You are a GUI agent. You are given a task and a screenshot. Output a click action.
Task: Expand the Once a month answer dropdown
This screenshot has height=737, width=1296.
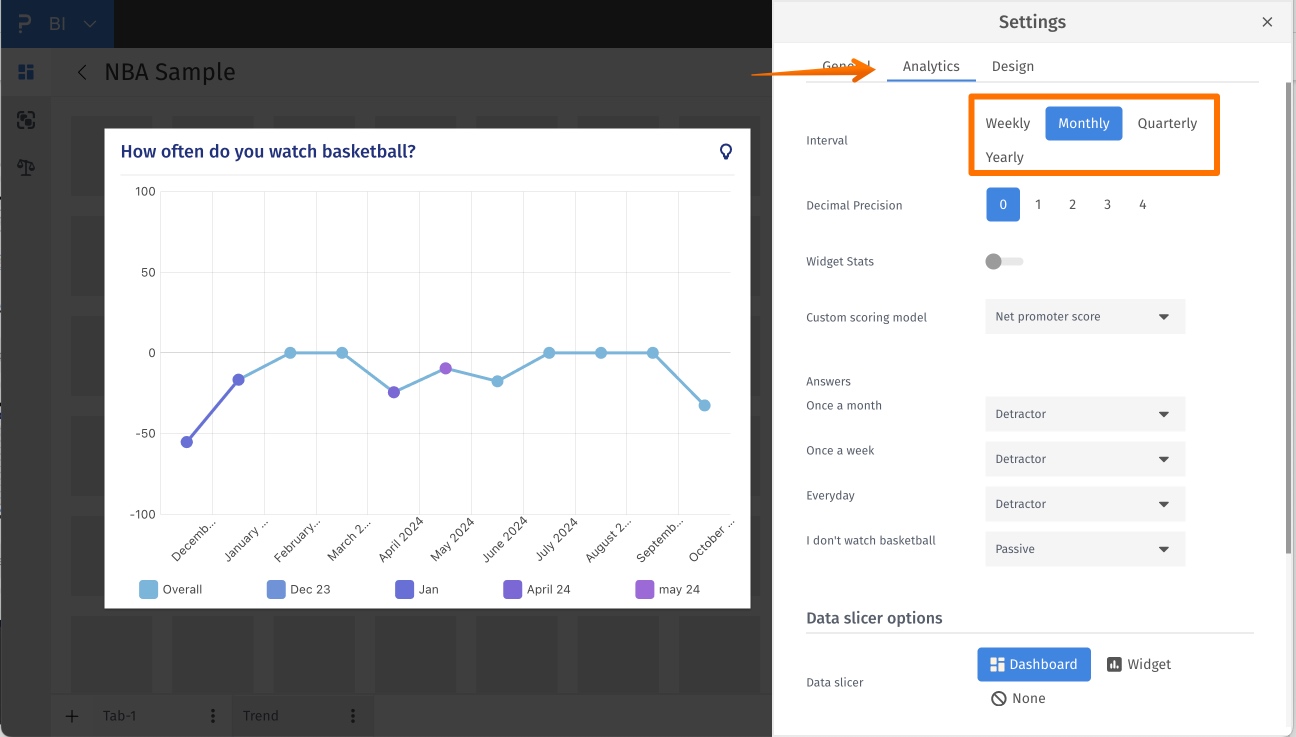click(x=1084, y=414)
